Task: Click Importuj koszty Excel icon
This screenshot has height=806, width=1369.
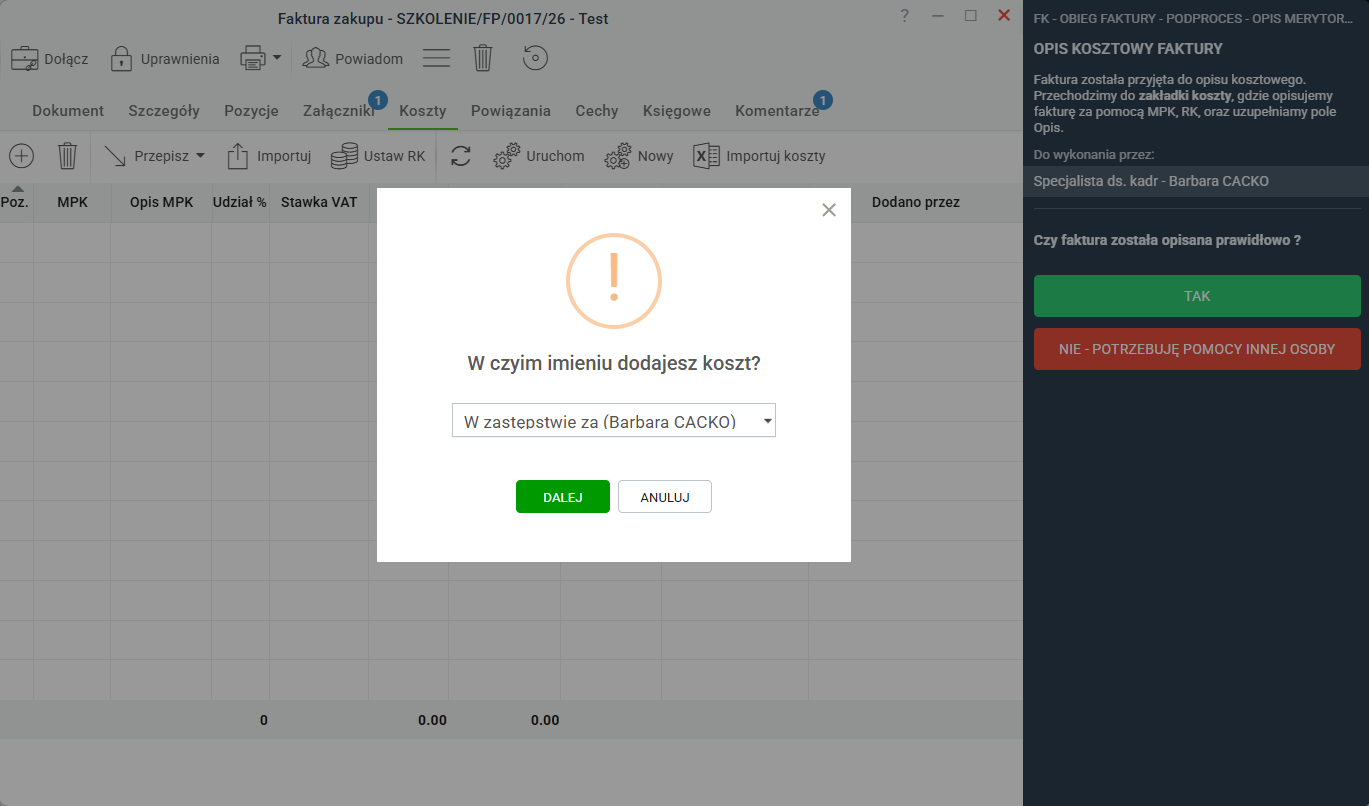Action: click(707, 156)
